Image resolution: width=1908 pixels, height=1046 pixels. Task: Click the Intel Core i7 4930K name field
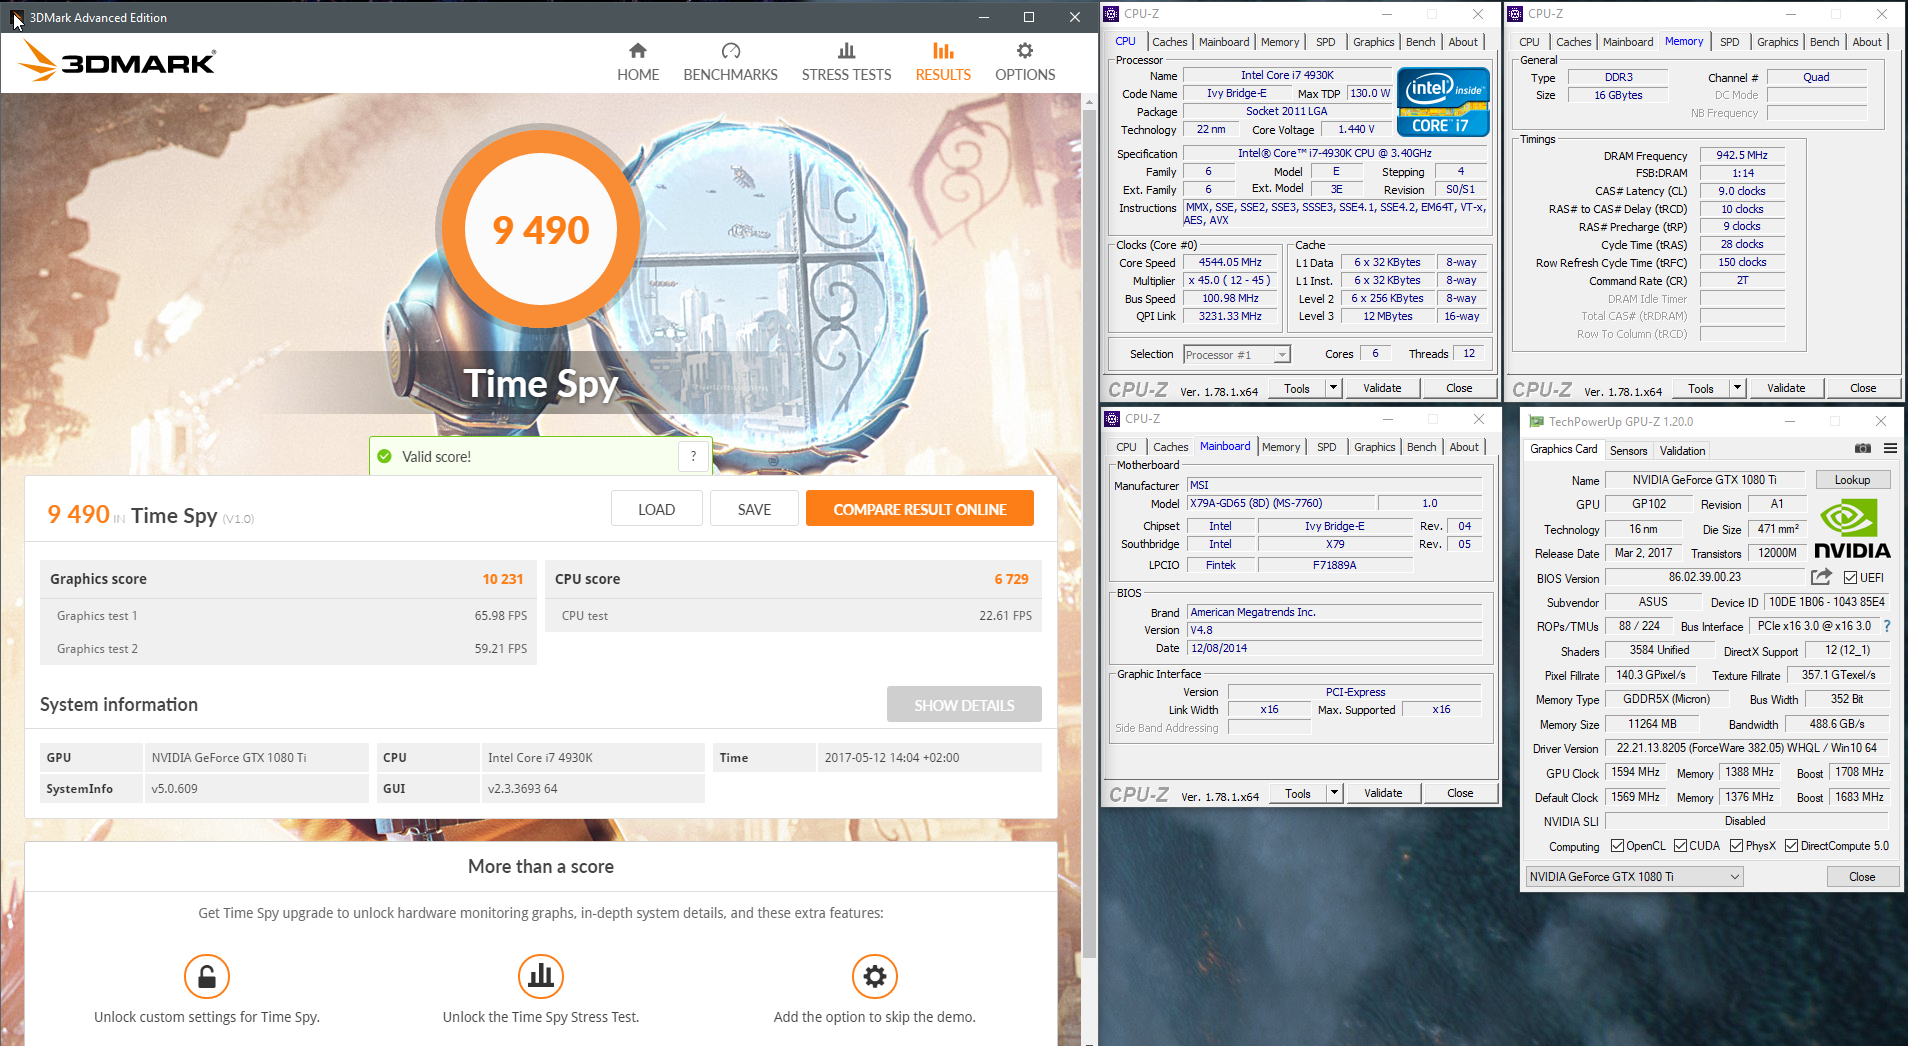[x=1287, y=75]
